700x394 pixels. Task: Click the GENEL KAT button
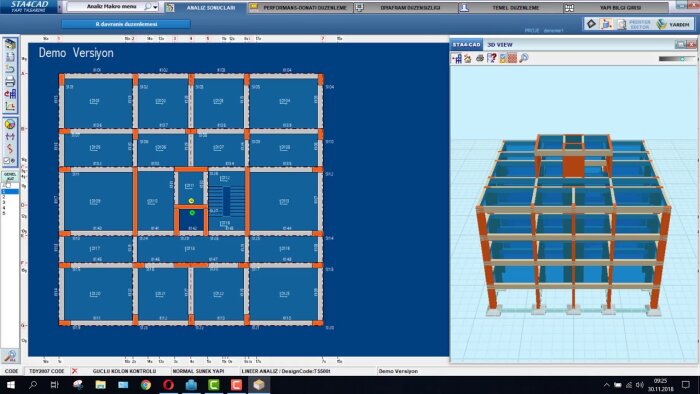point(10,176)
